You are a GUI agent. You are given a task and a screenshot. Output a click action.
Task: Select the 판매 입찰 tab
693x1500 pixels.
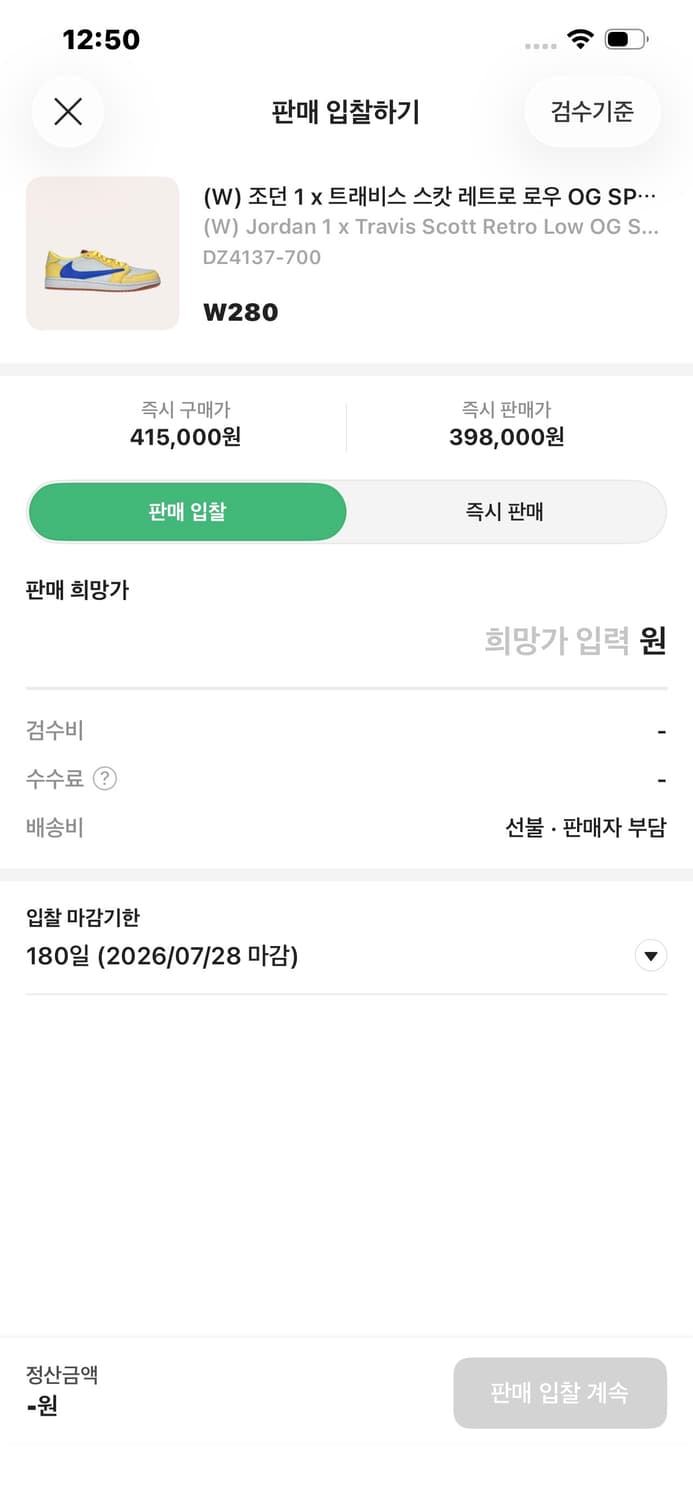click(186, 511)
